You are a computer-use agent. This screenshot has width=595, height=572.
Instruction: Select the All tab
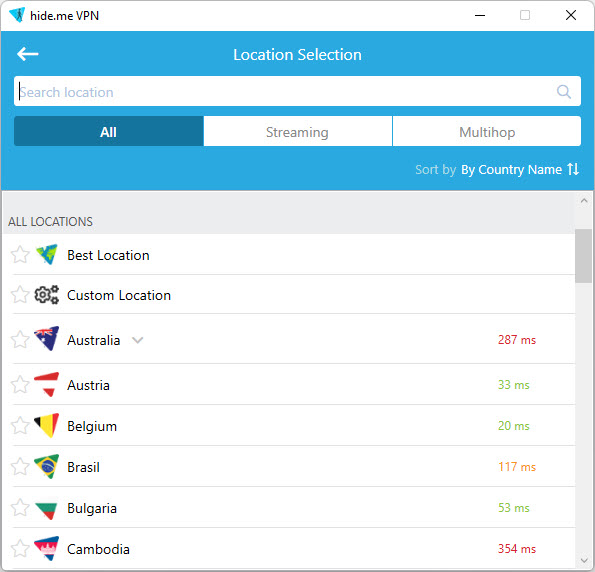click(x=109, y=132)
